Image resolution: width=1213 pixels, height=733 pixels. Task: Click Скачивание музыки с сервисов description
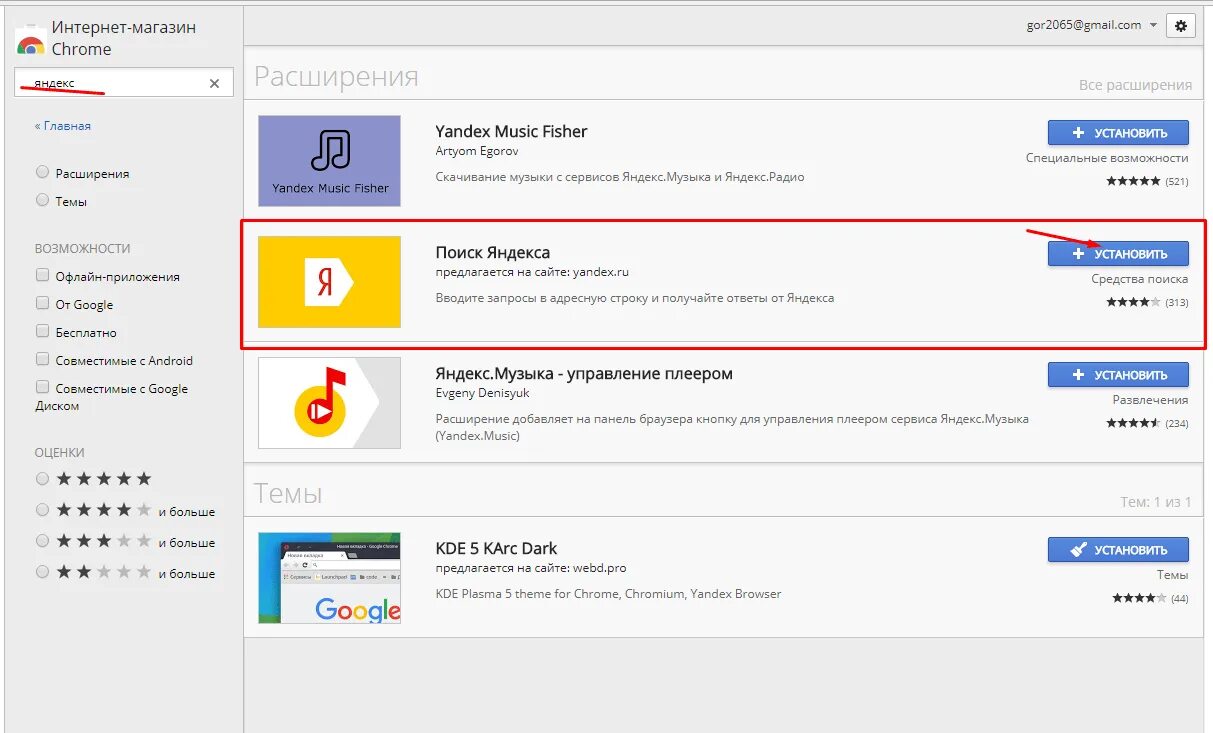[620, 177]
